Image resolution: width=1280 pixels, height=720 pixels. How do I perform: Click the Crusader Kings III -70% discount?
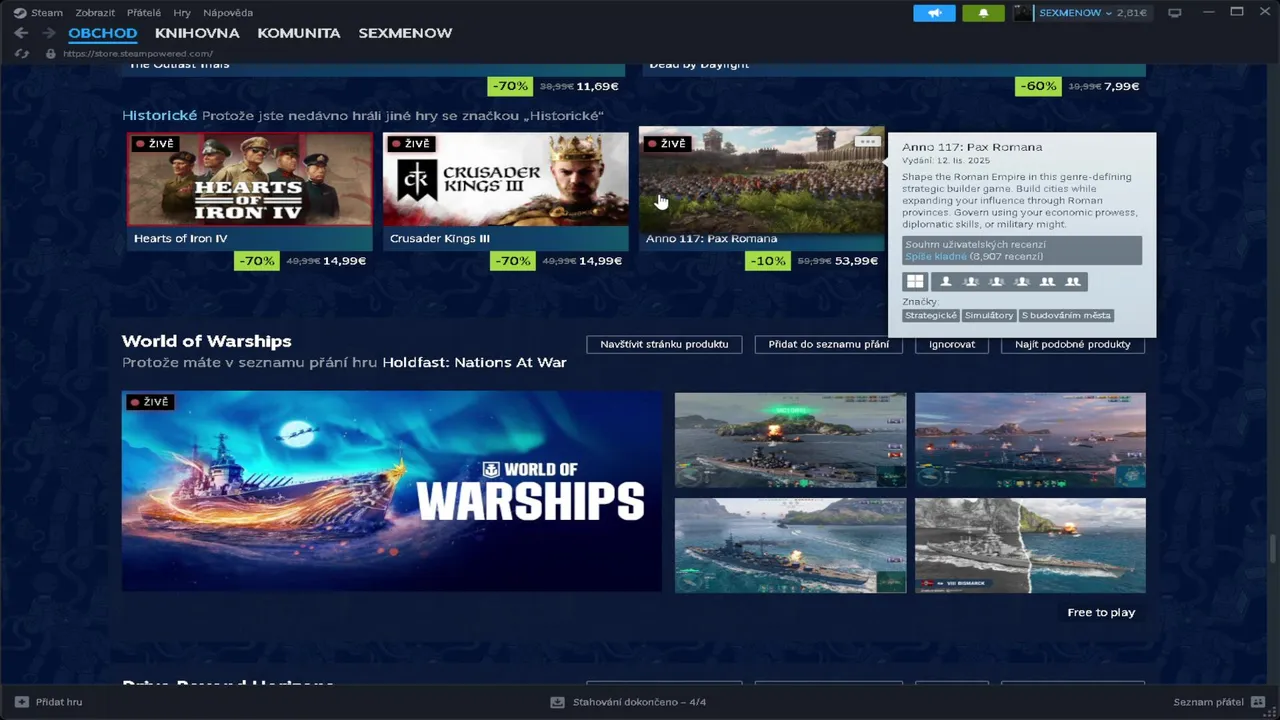click(x=513, y=261)
